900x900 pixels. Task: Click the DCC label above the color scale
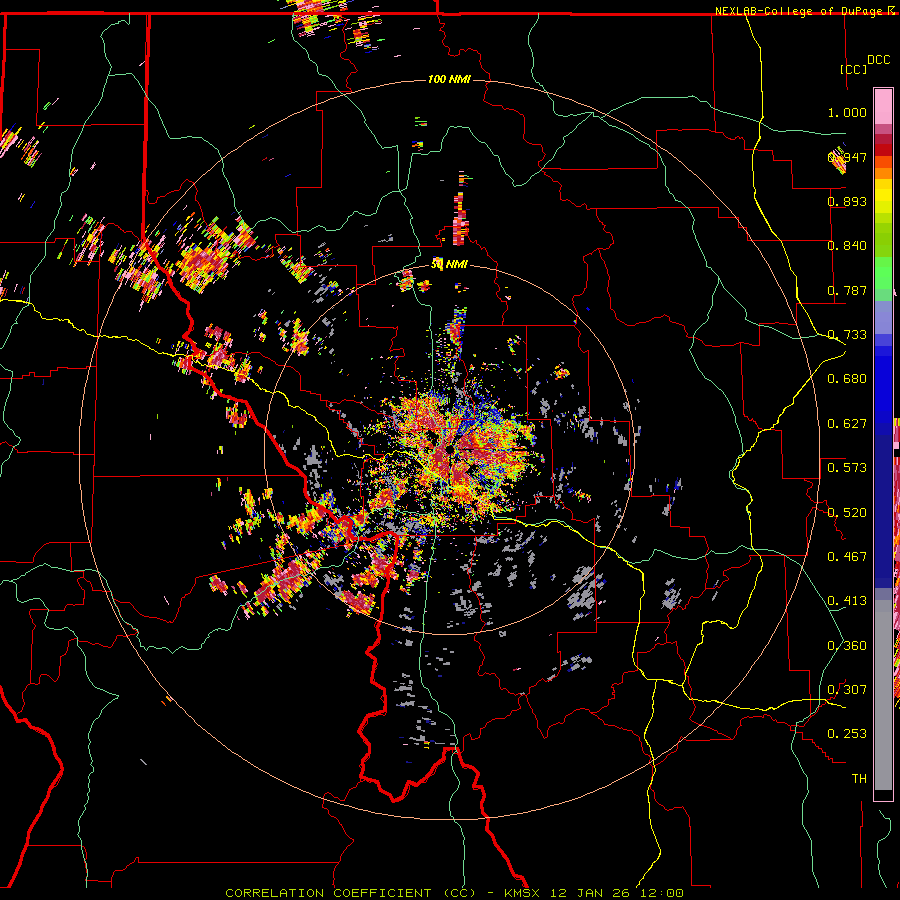pyautogui.click(x=878, y=60)
